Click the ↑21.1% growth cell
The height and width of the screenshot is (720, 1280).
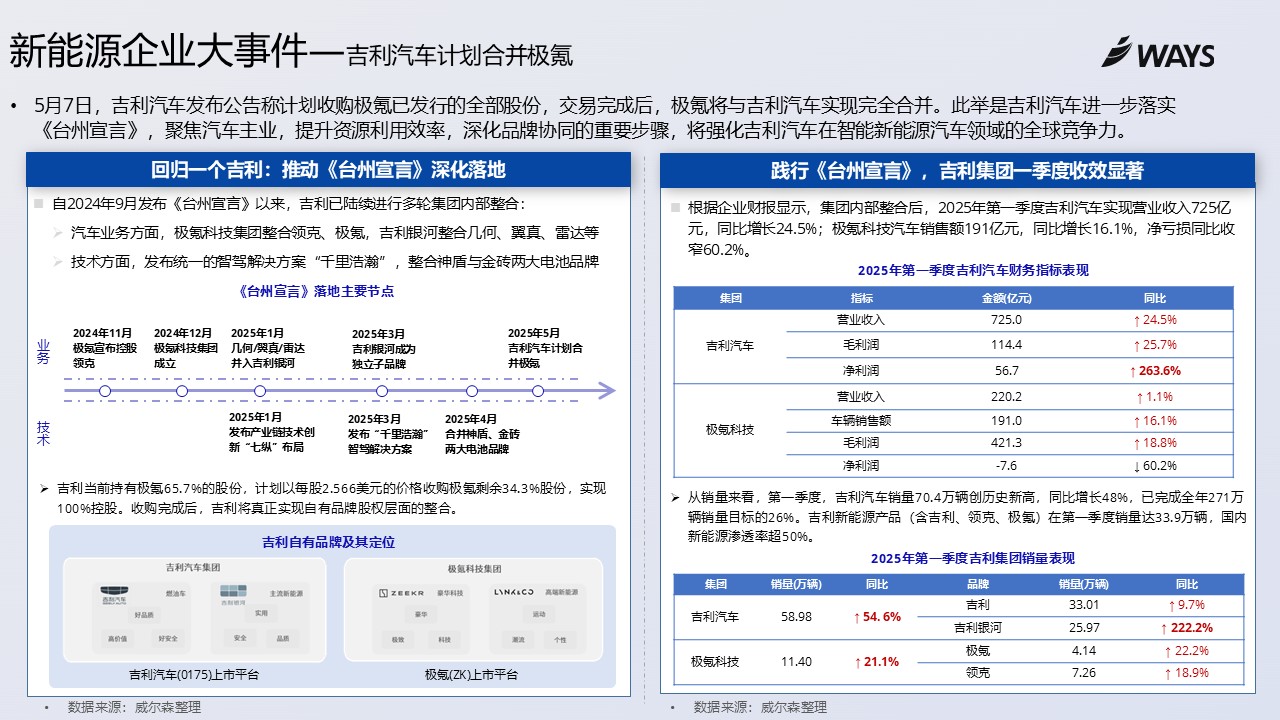(x=876, y=661)
